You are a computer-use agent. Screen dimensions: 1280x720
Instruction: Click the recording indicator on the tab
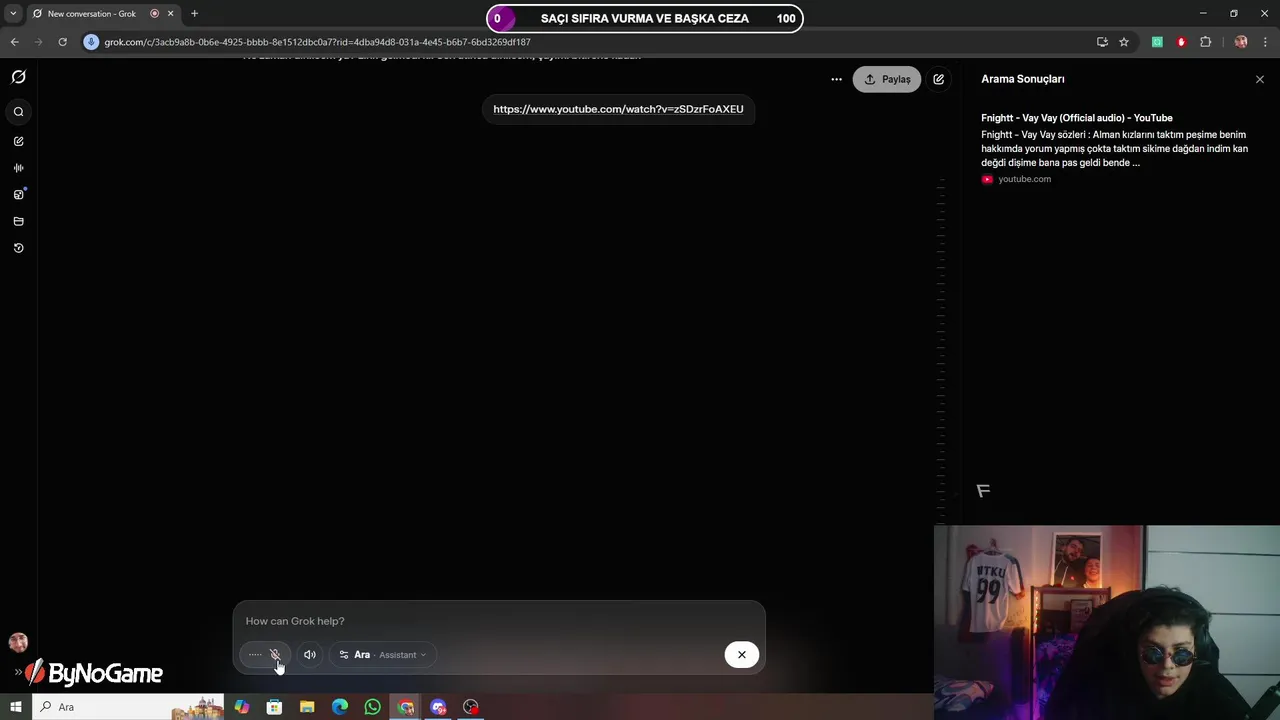(x=154, y=14)
